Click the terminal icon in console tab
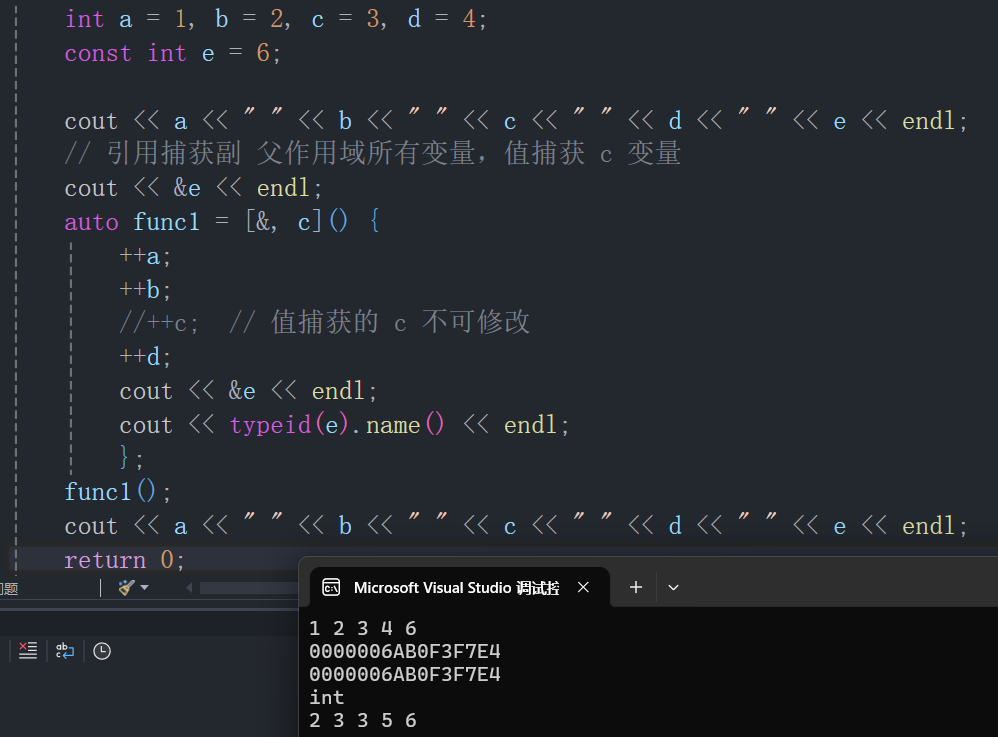 (331, 587)
